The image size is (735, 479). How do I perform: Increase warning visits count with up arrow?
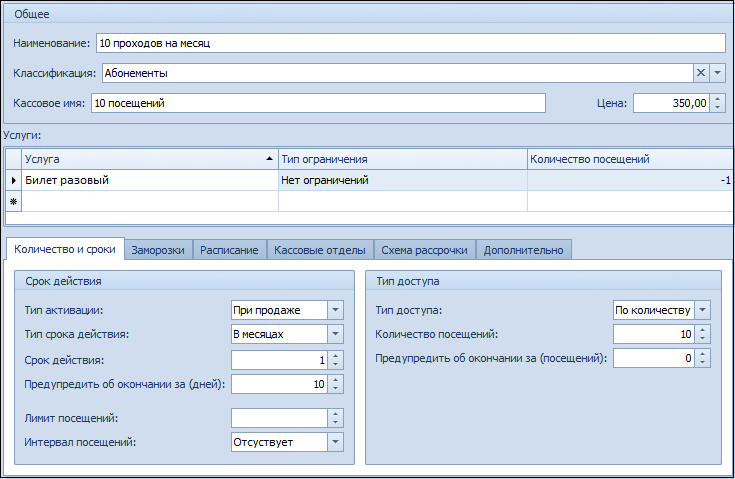[703, 354]
